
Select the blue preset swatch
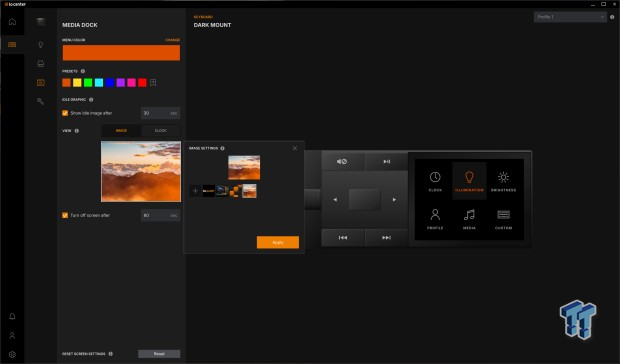tap(110, 83)
